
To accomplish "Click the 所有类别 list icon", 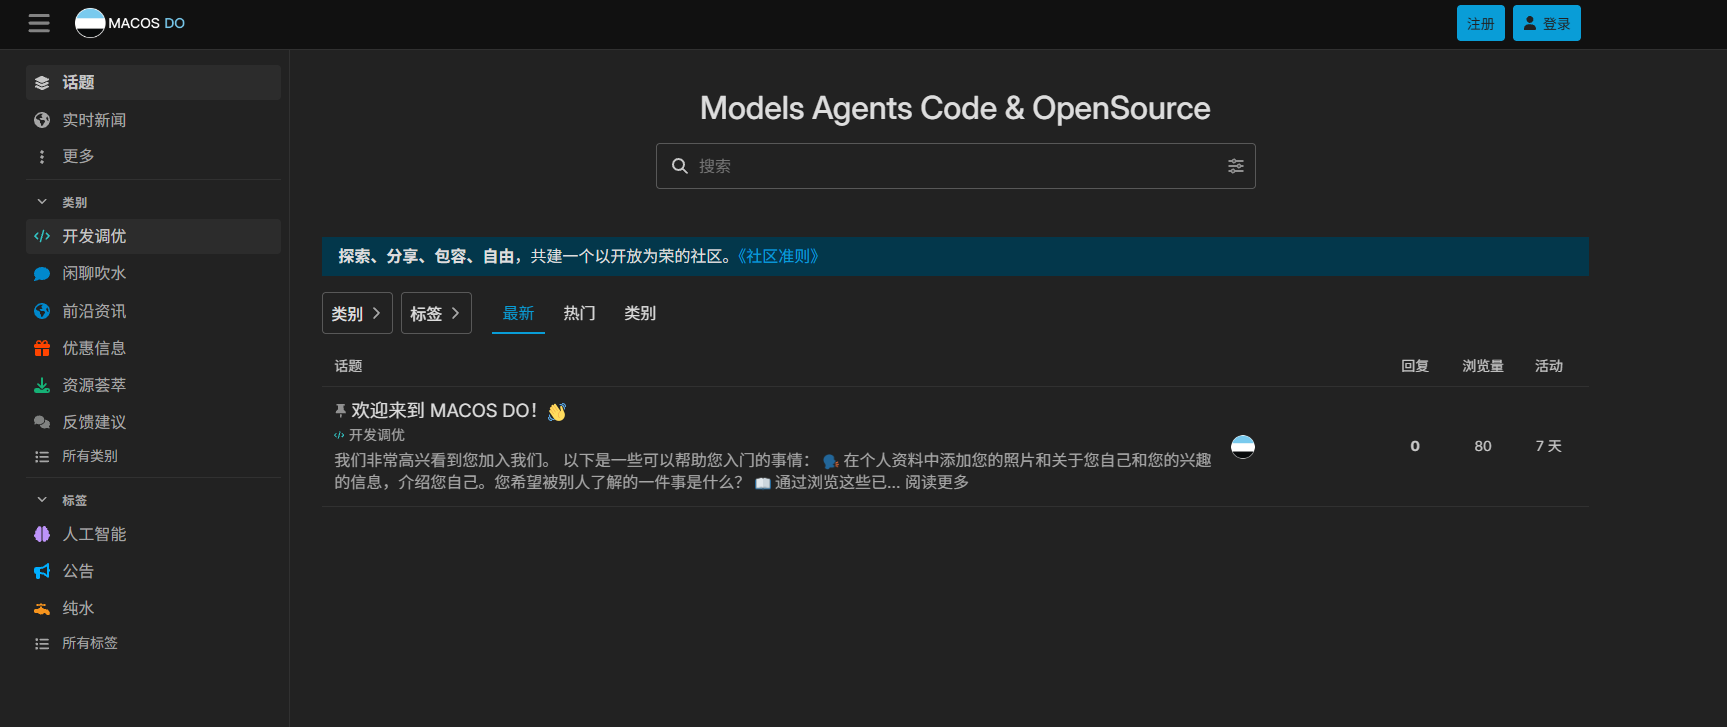I will pyautogui.click(x=42, y=457).
